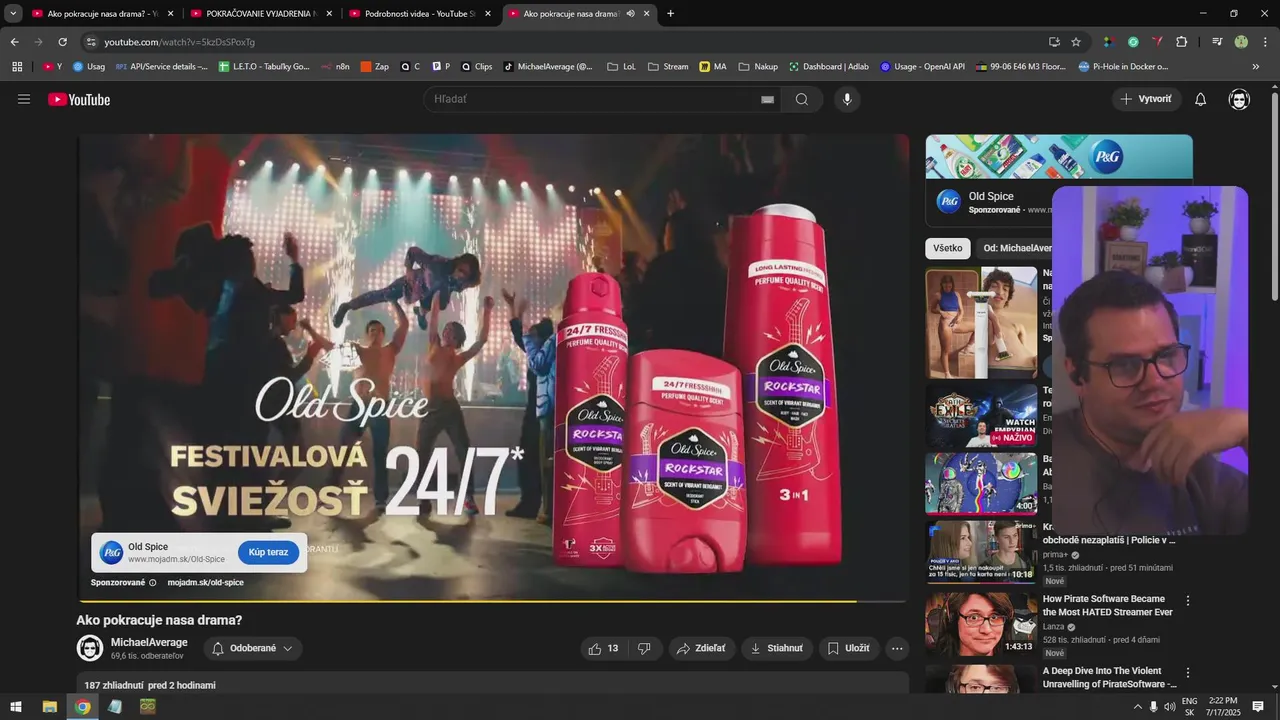Viewport: 1280px width, 720px height.
Task: Open the Nakup bookmarks folder
Action: point(758,67)
